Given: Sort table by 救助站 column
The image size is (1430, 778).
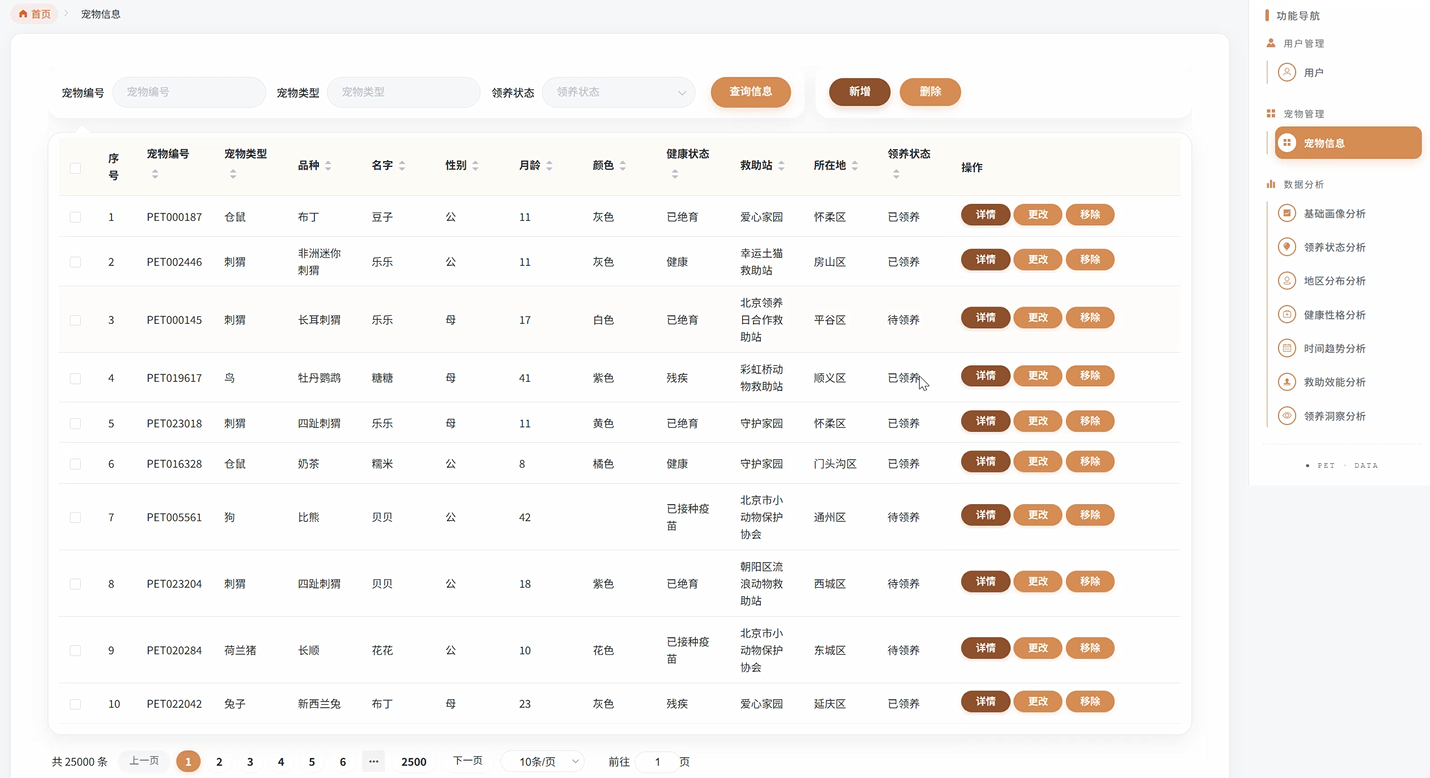Looking at the screenshot, I should (x=781, y=165).
